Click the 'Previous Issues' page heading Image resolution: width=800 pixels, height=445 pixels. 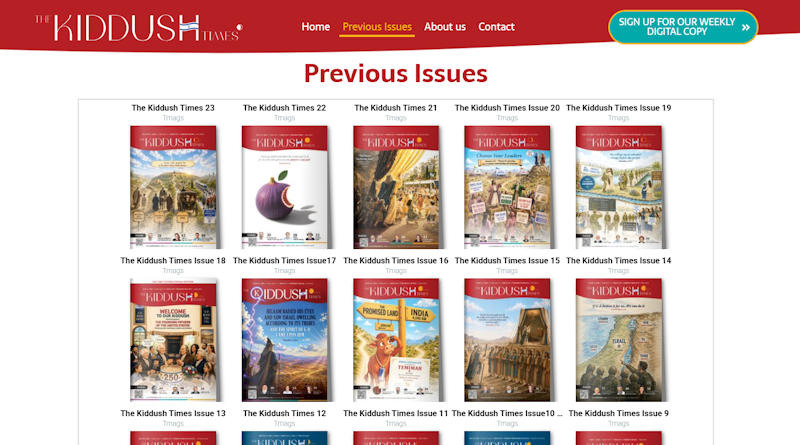click(396, 73)
